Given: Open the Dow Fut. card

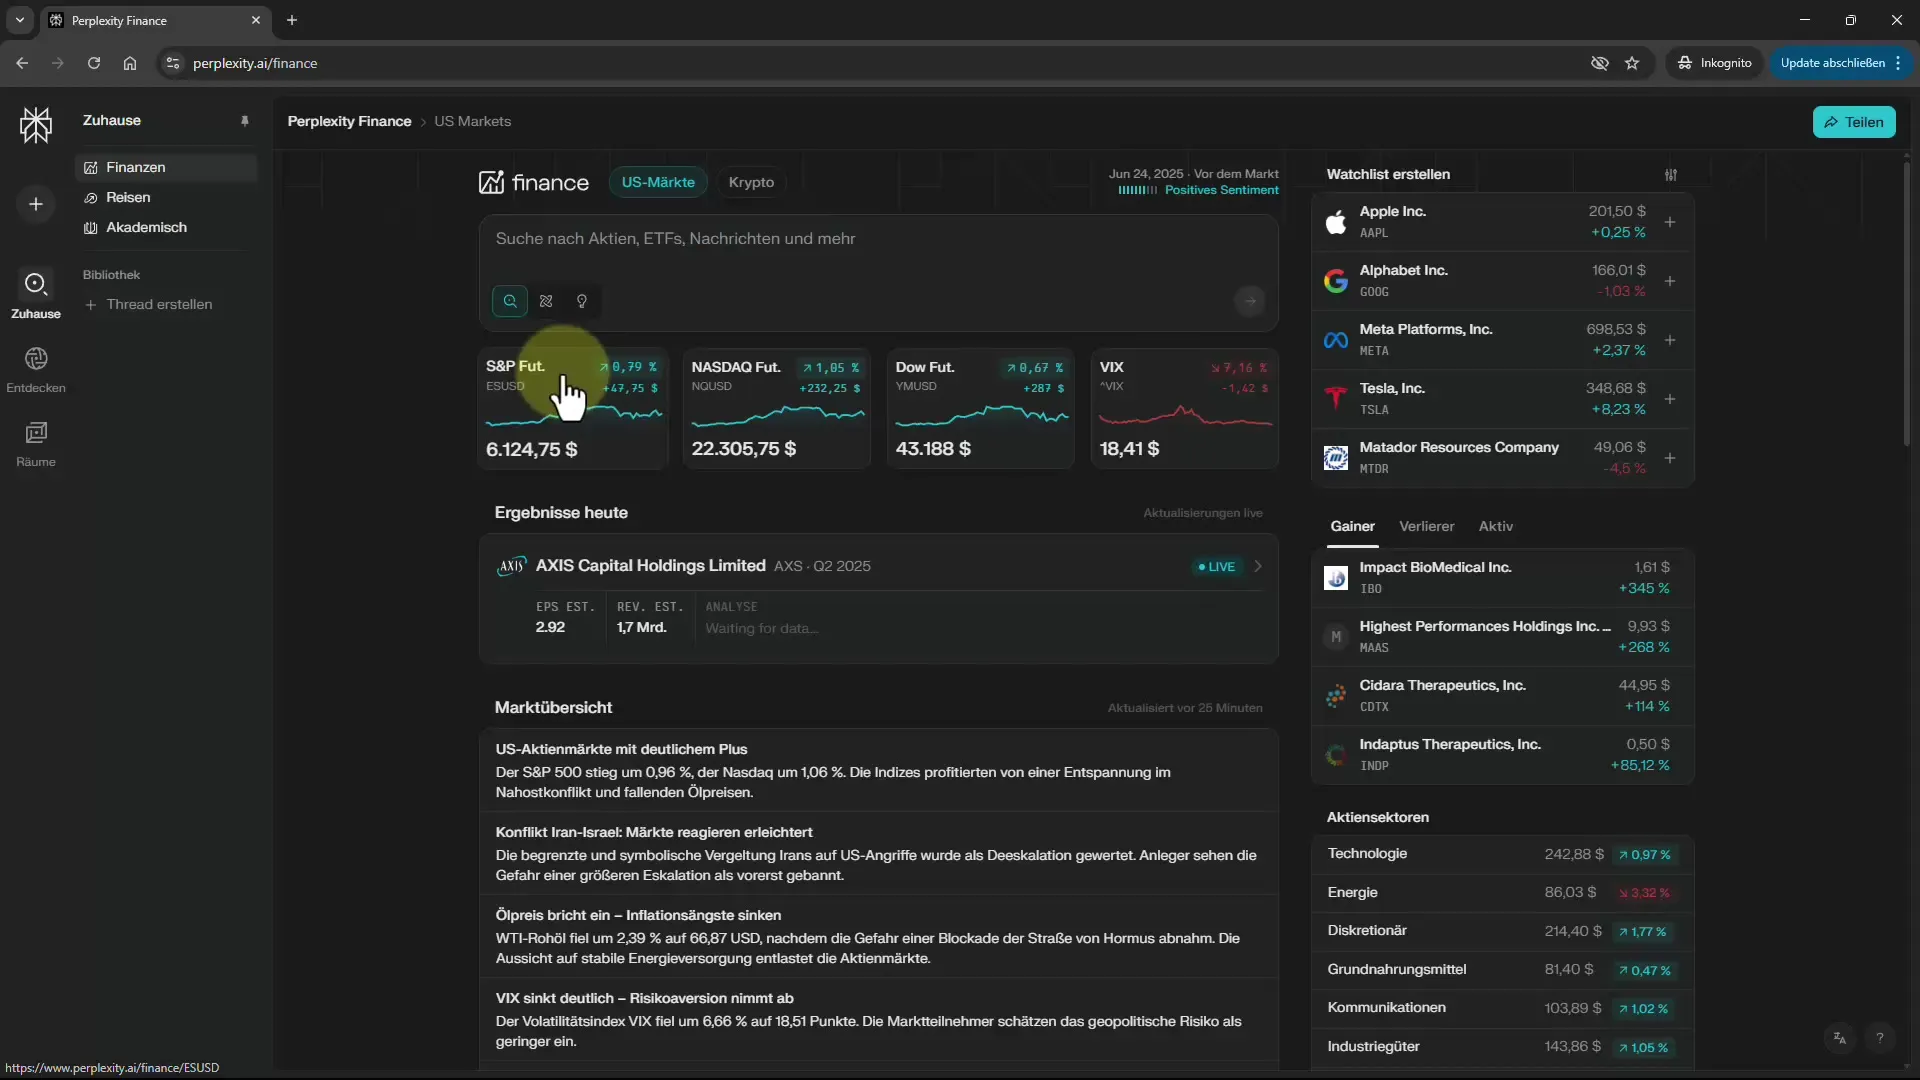Looking at the screenshot, I should pyautogui.click(x=981, y=408).
